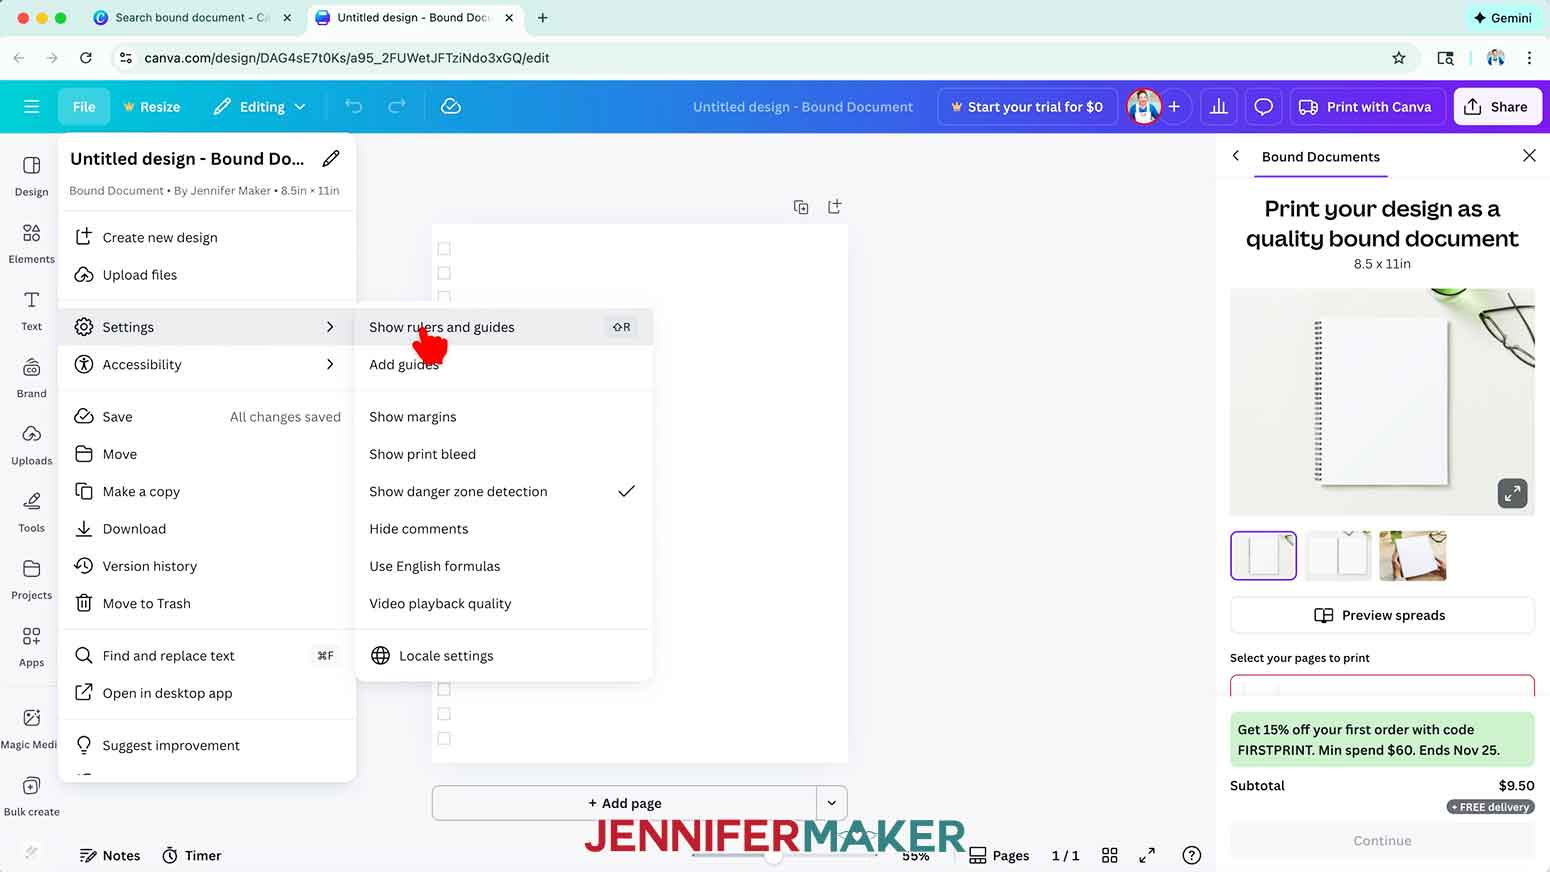This screenshot has width=1550, height=872.
Task: Open Locale settings
Action: tap(503, 656)
